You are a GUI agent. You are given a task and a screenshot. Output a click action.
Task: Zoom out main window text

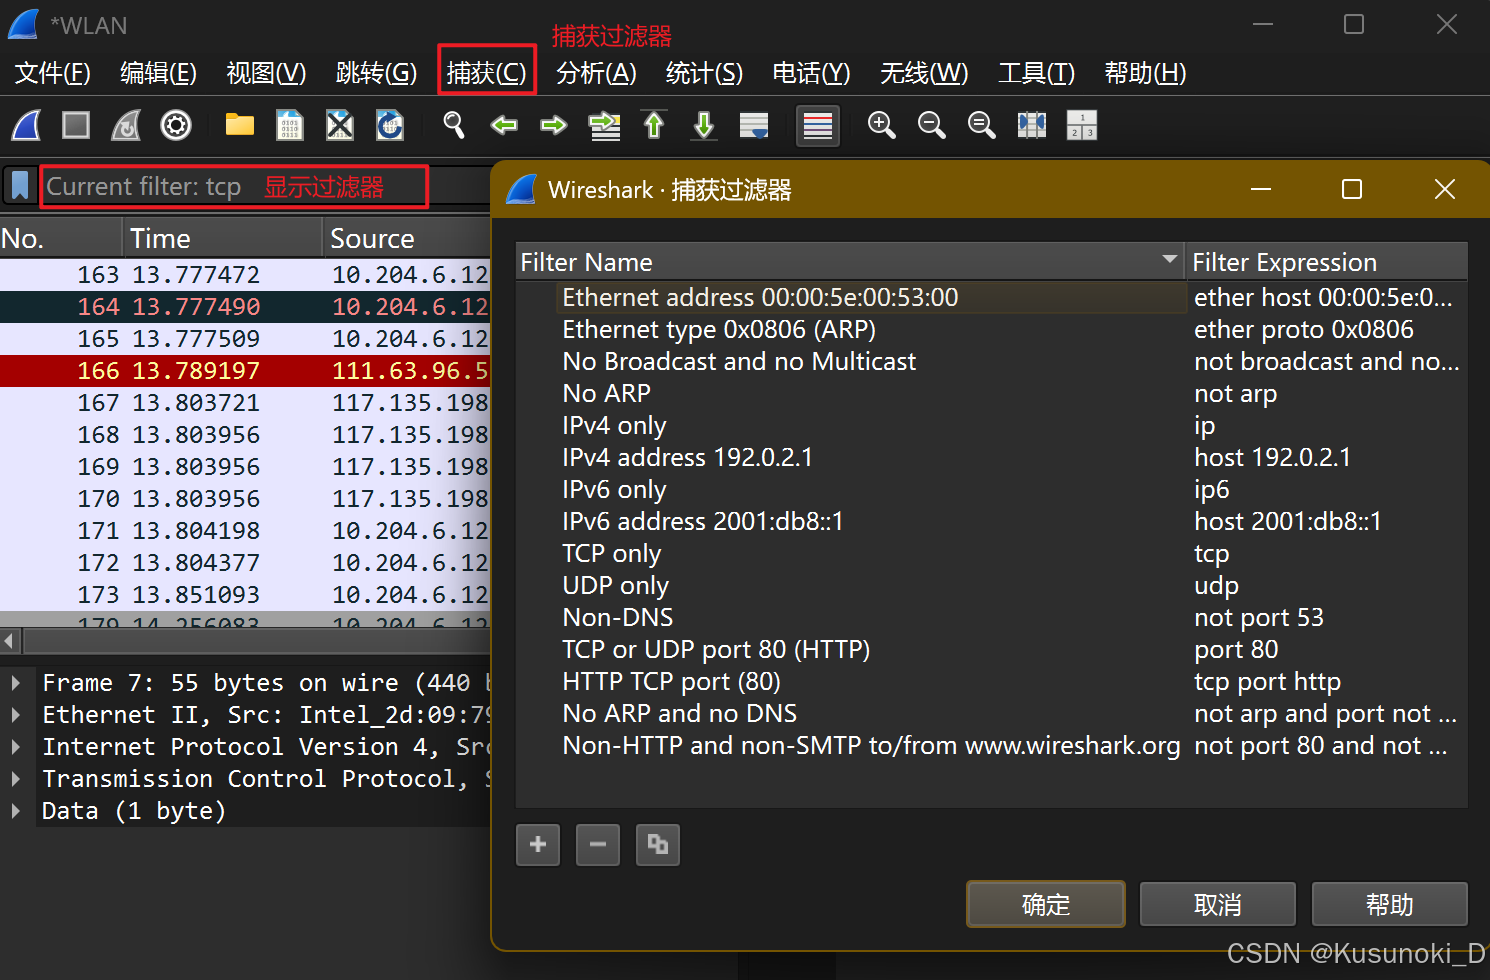(x=931, y=125)
